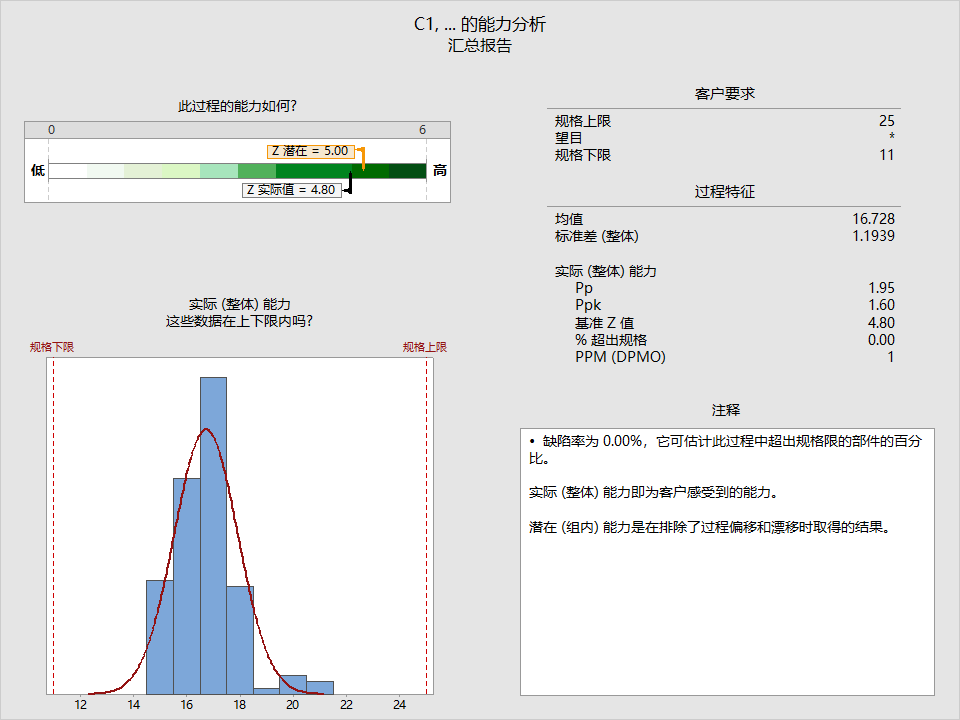Select the 望目 asterisk entry
960x720 pixels.
(x=890, y=137)
